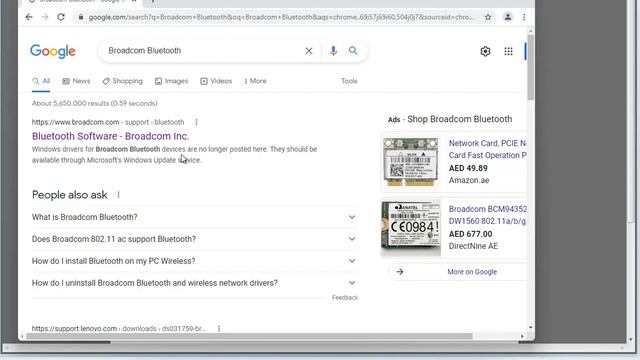The height and width of the screenshot is (360, 640).
Task: Click the Amazon.ae seller name
Action: (469, 180)
